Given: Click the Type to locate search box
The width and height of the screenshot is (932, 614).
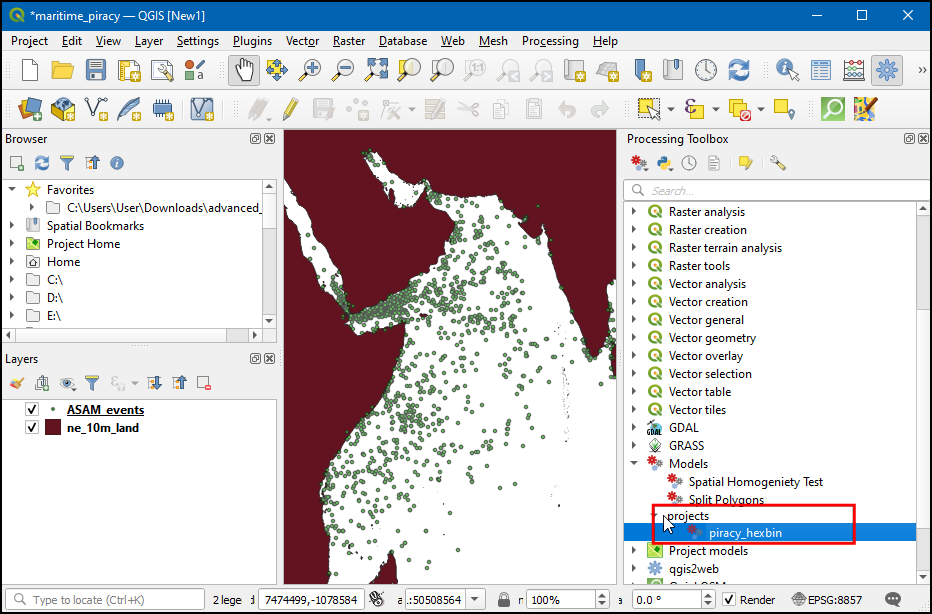Looking at the screenshot, I should point(105,600).
